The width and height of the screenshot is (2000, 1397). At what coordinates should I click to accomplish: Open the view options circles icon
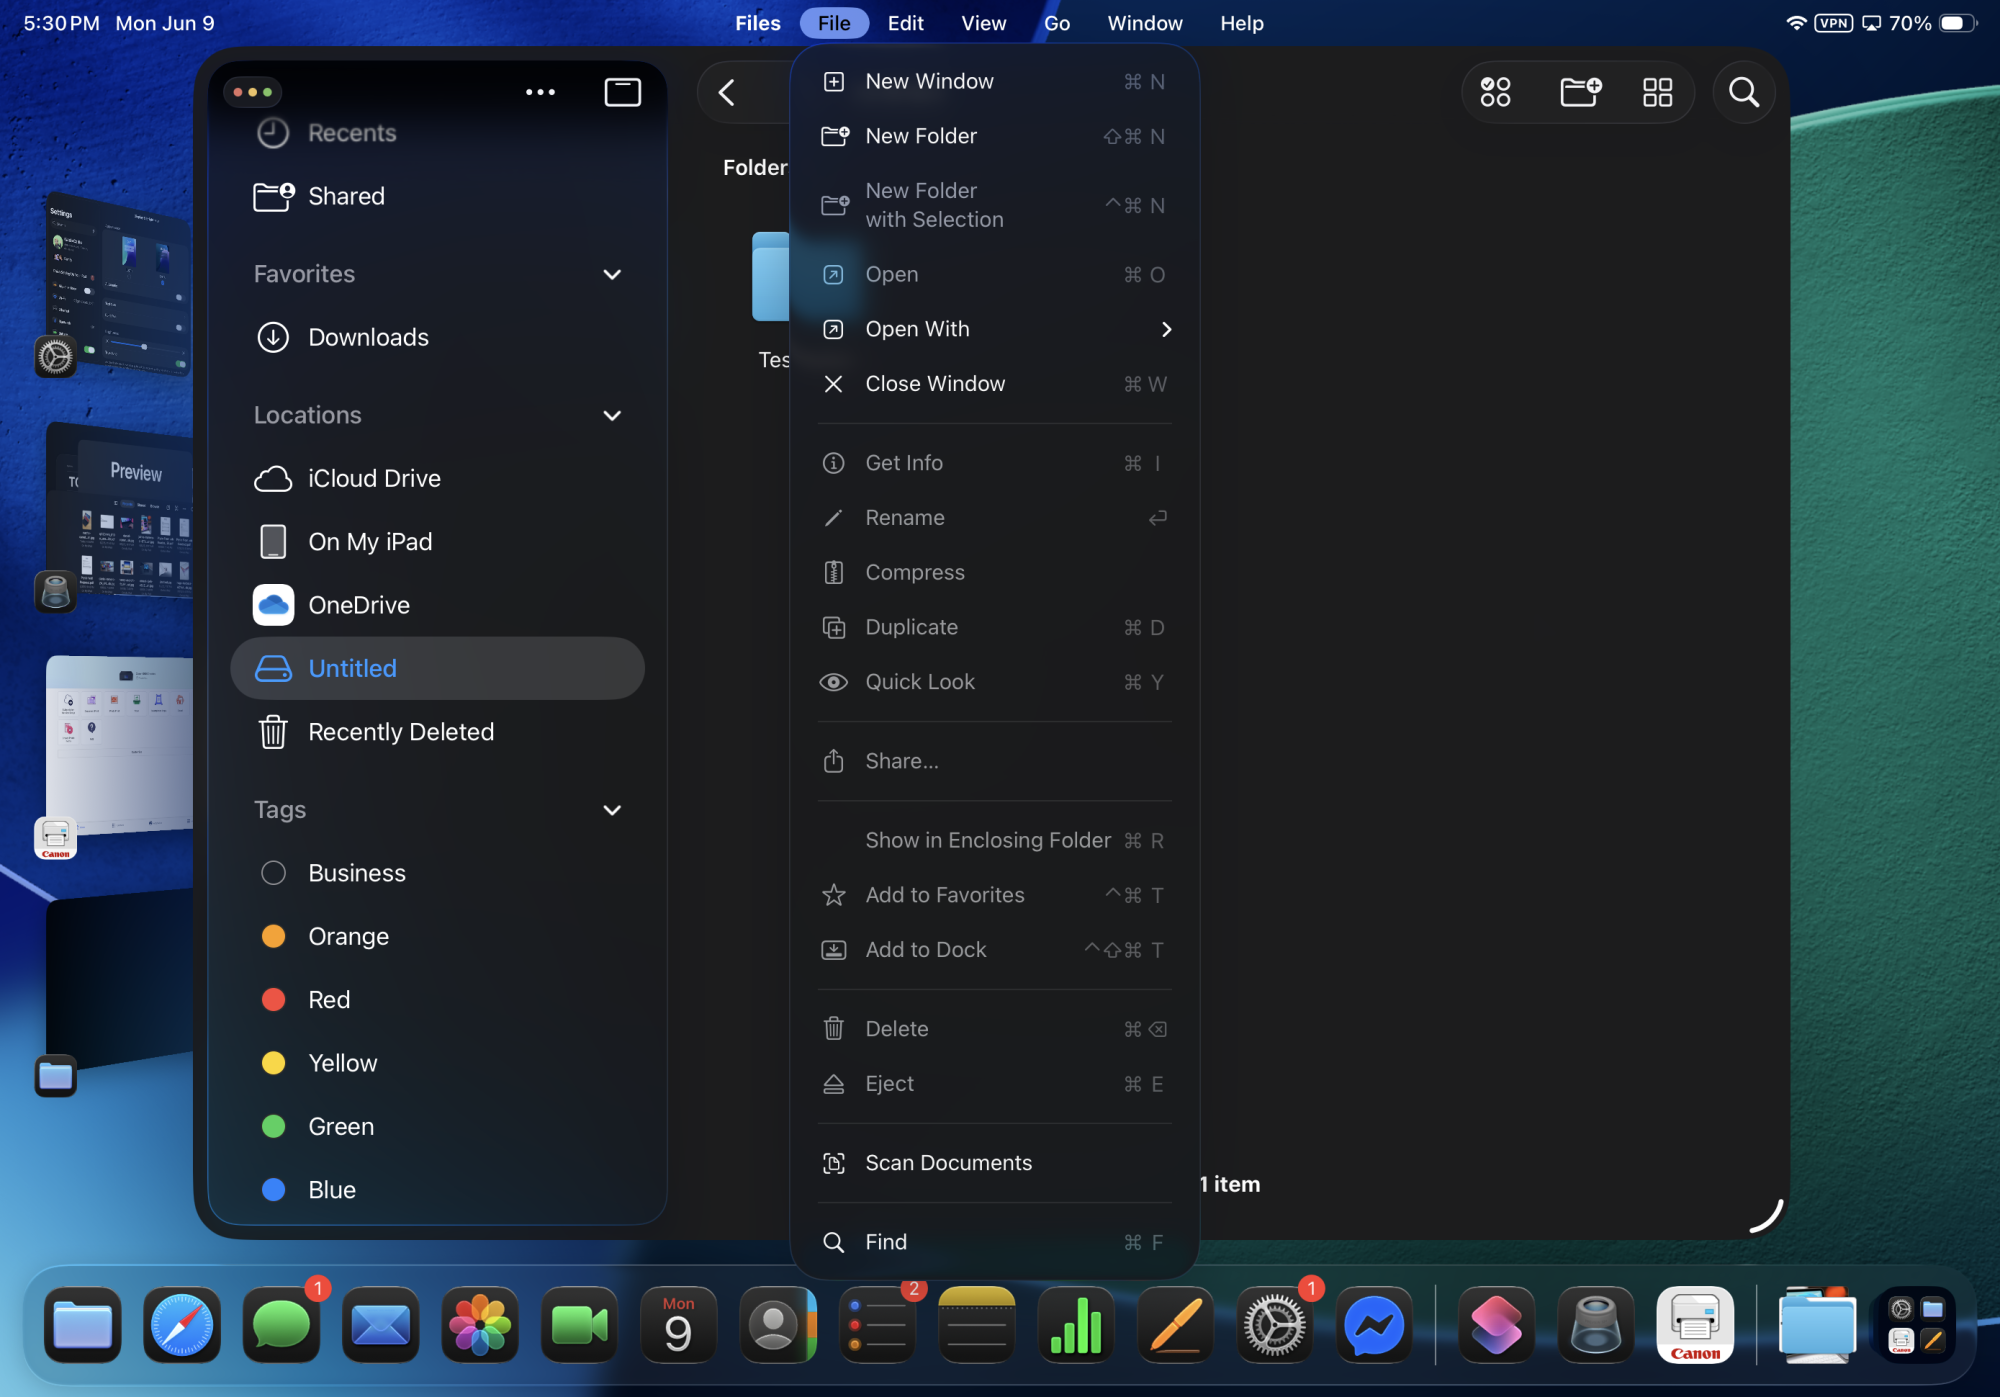tap(1495, 92)
